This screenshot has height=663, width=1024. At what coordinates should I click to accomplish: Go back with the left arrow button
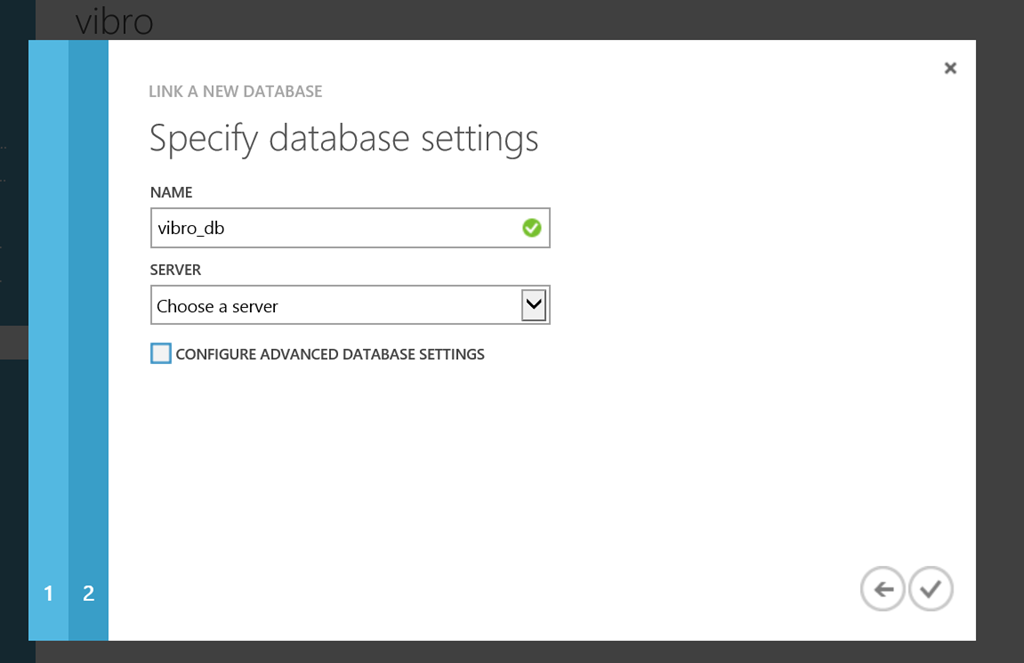883,589
